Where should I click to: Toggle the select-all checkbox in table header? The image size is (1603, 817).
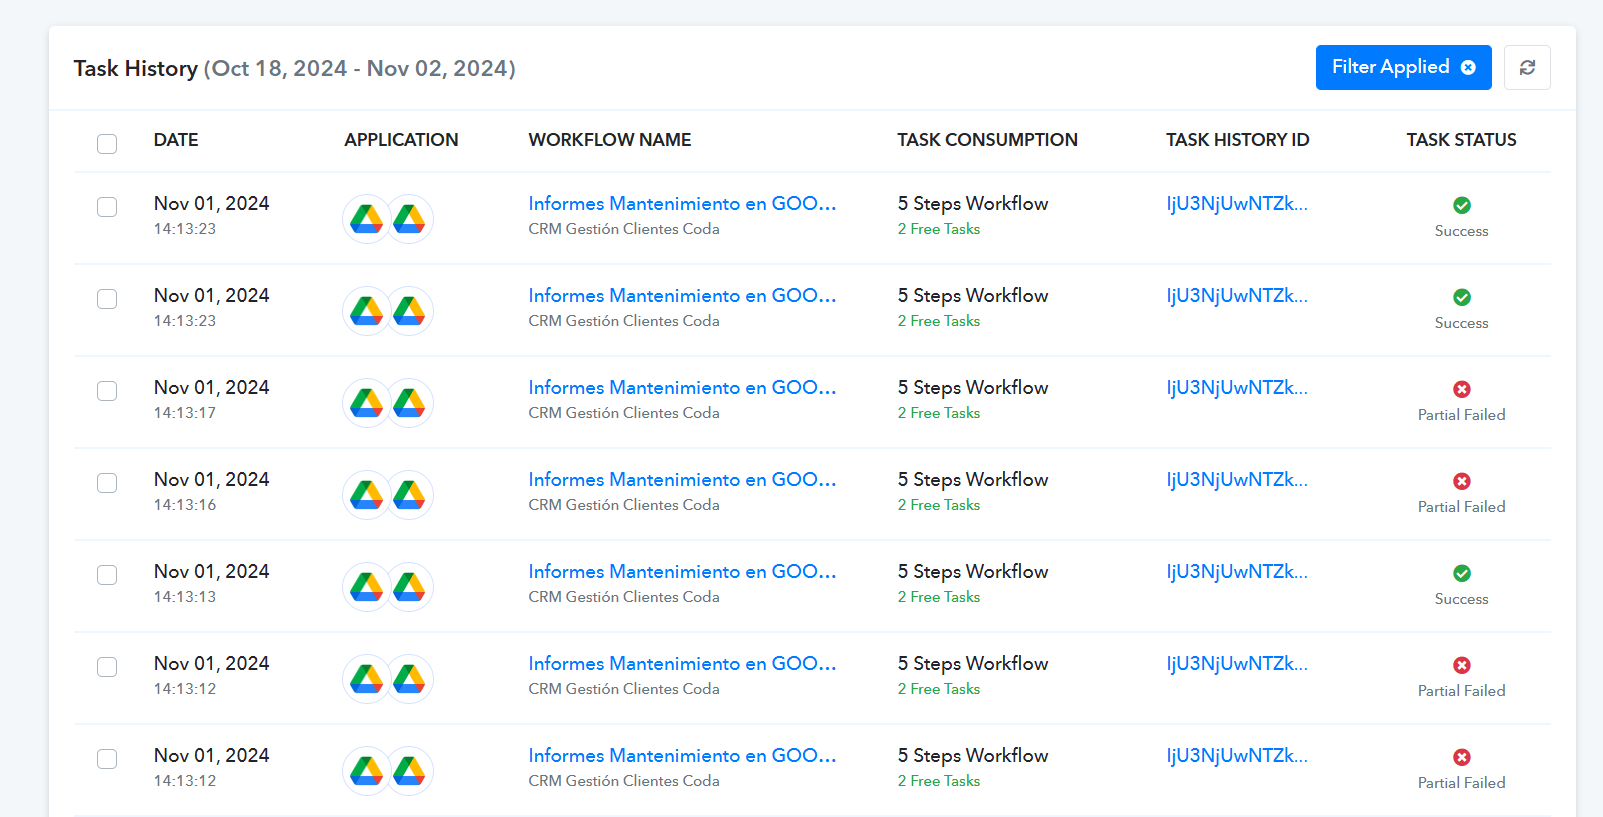(107, 144)
